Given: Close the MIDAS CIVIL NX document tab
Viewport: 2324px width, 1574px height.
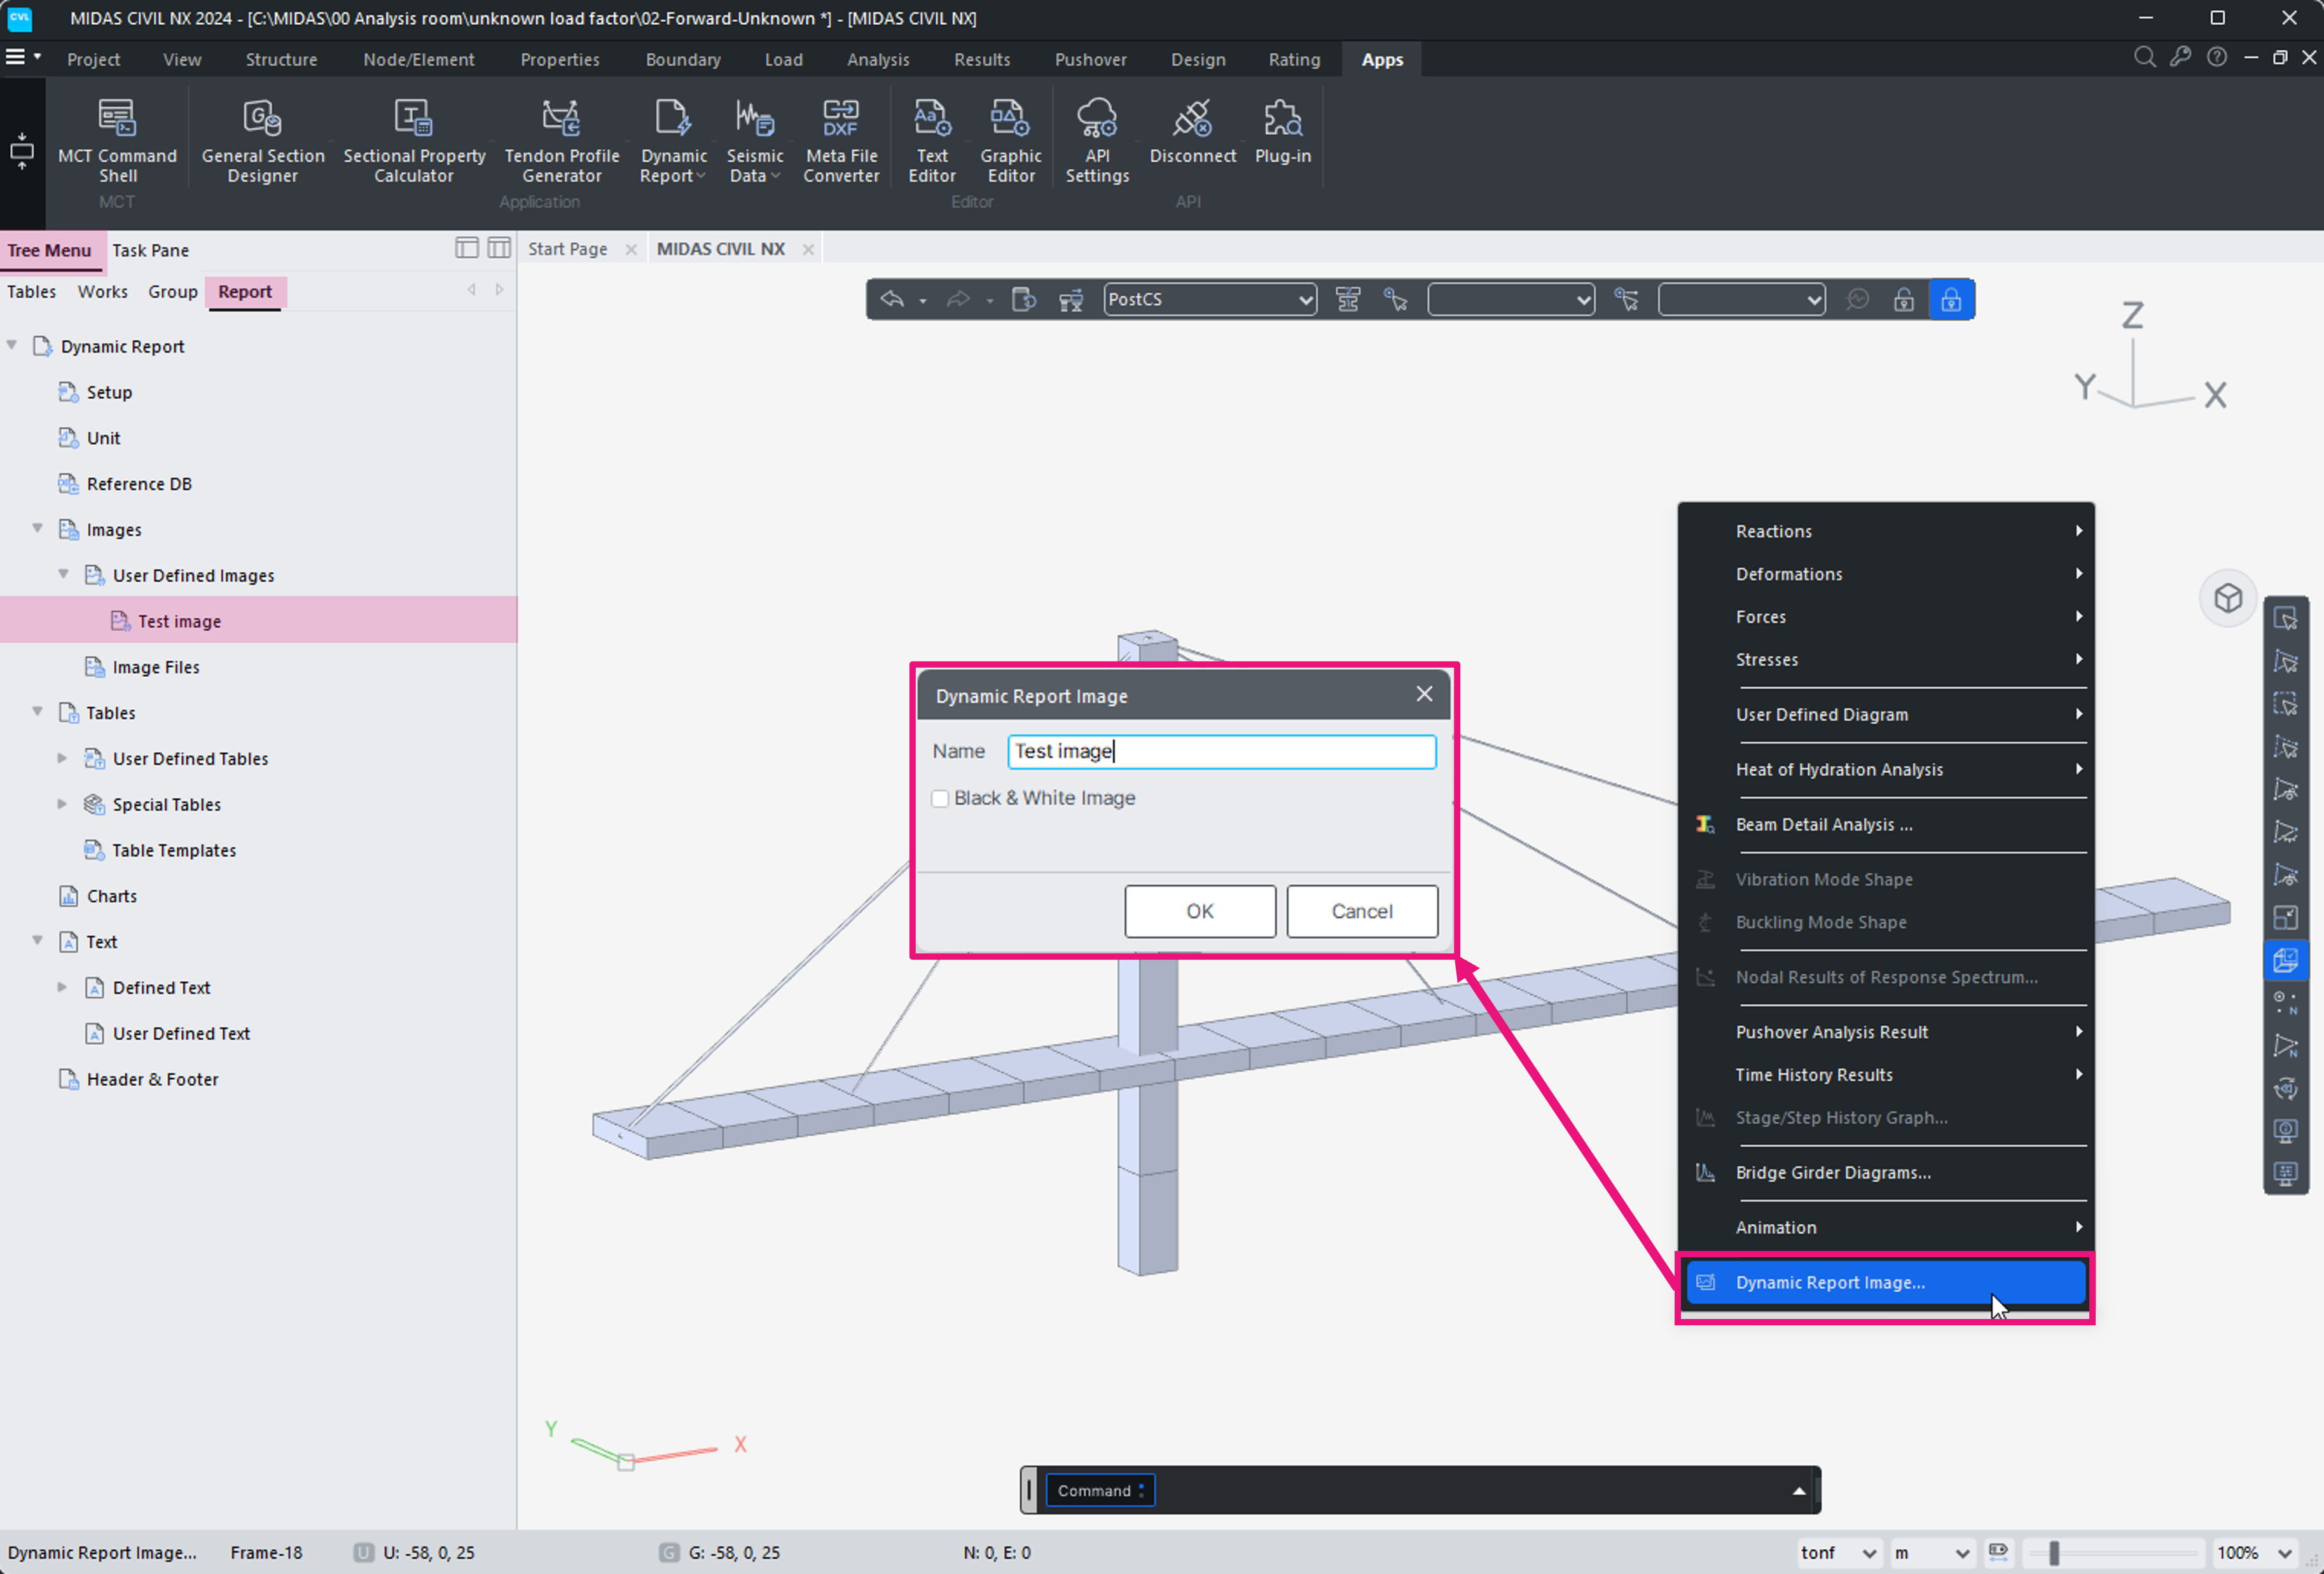Looking at the screenshot, I should click(x=808, y=249).
